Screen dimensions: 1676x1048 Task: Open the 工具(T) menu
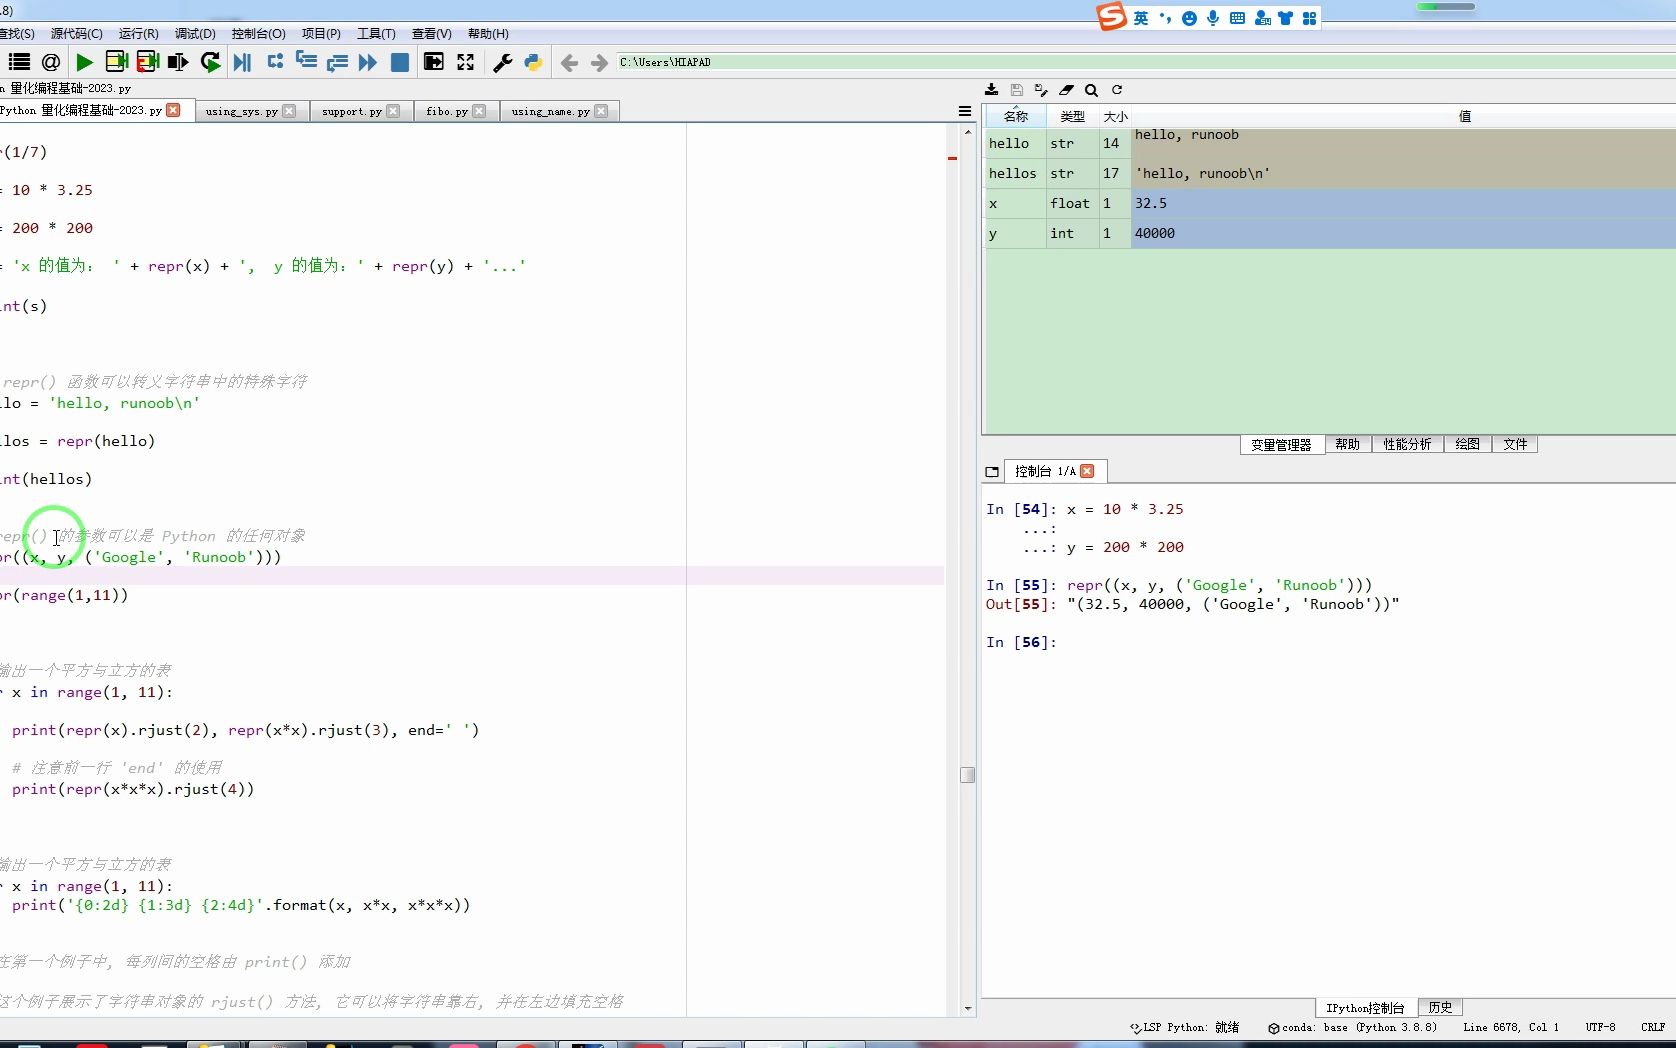(x=376, y=34)
